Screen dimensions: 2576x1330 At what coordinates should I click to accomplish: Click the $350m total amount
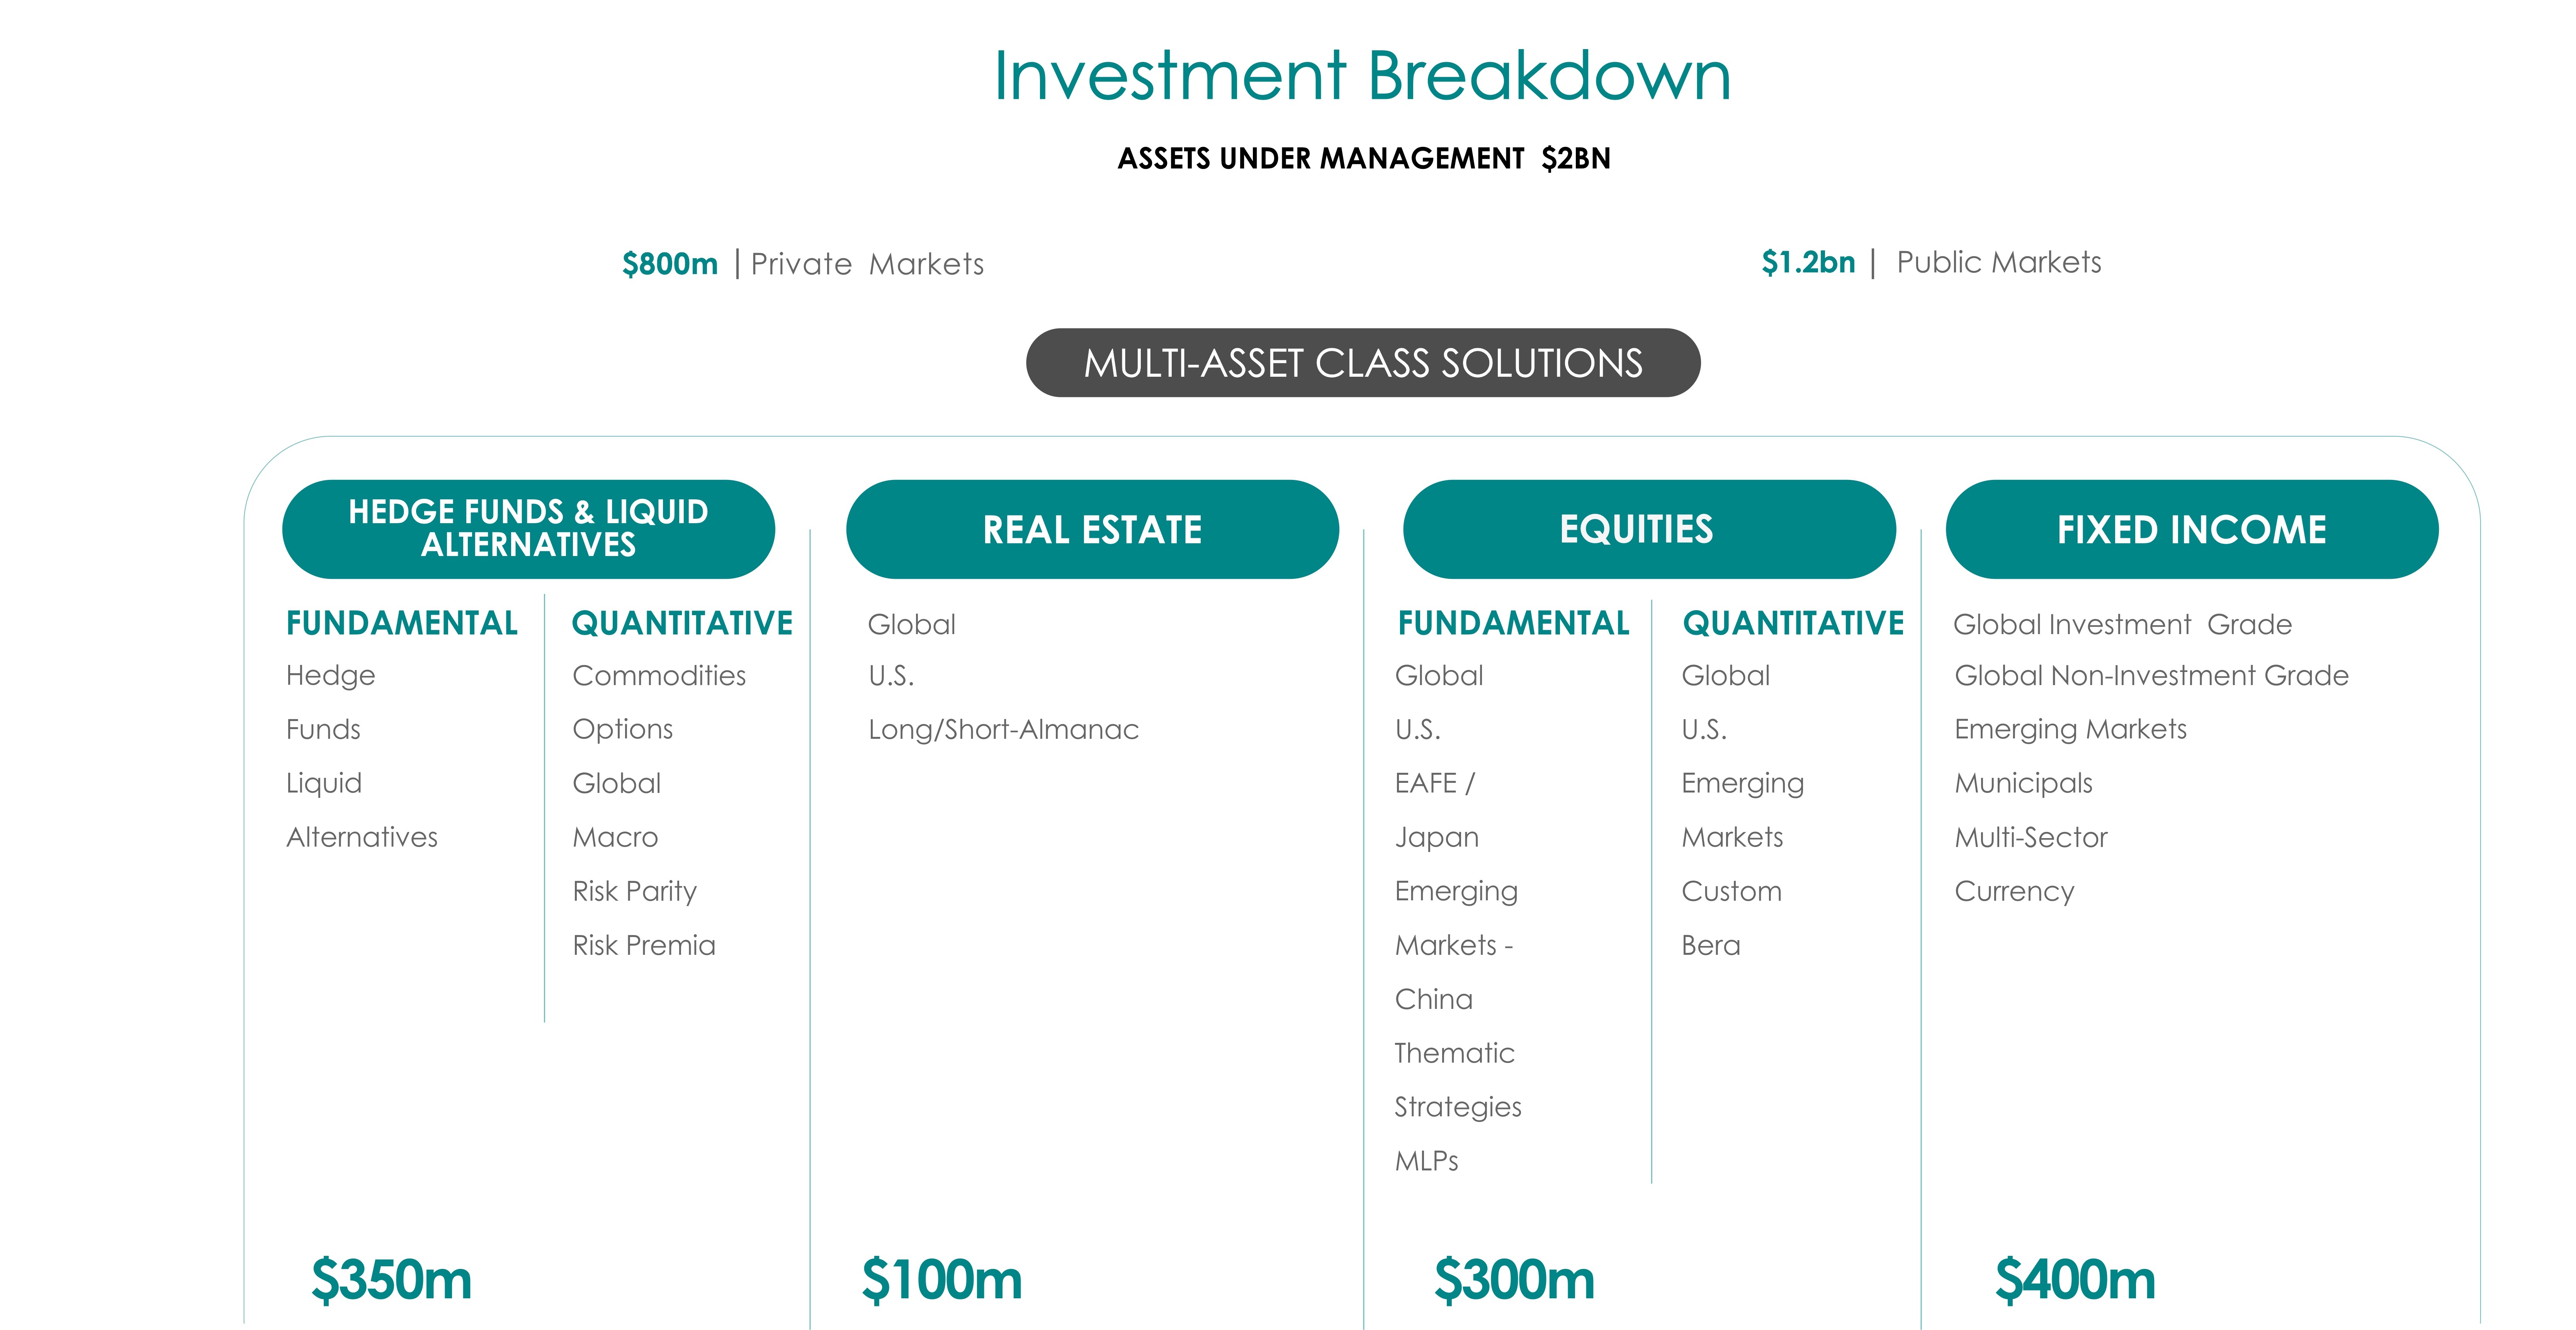point(391,1280)
